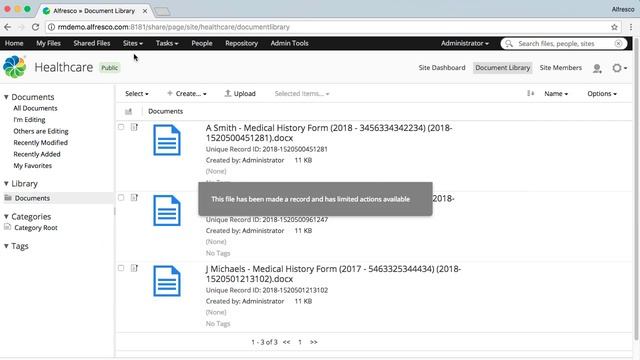
Task: Go to Site Dashboard
Action: point(442,68)
